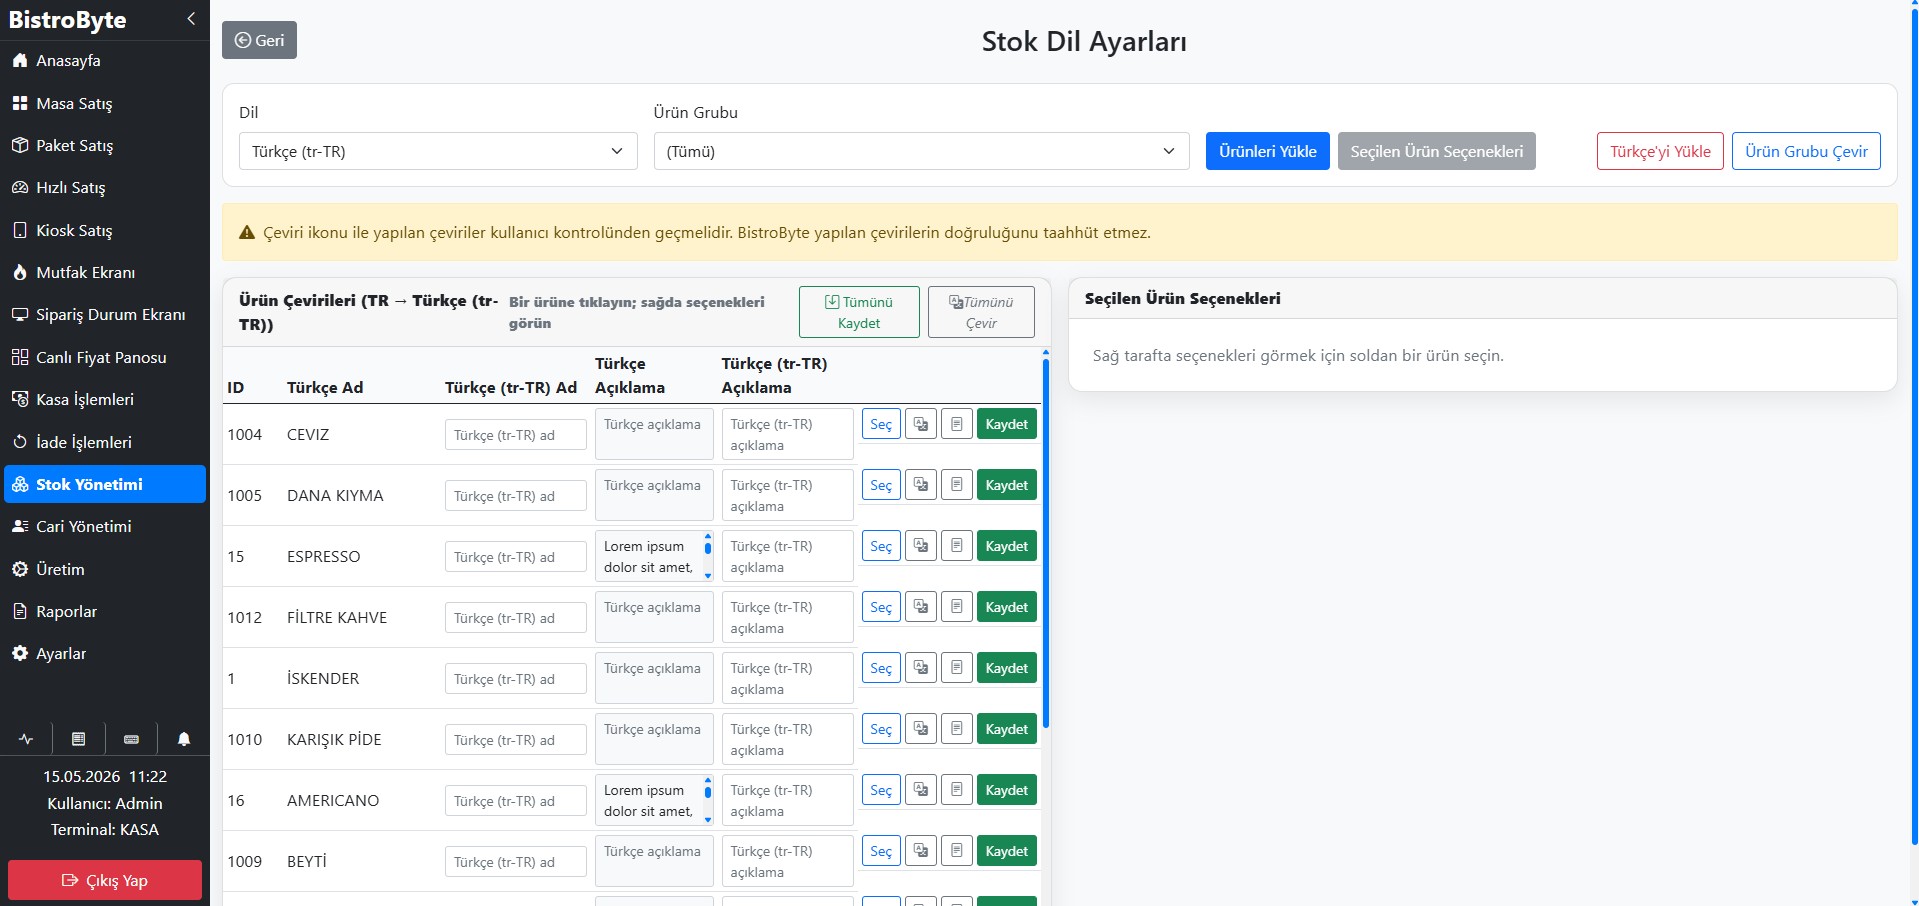Focus the Türkçe açıklama field for FİLTRE KAHVE
Screen dimensions: 1919x906
[x=654, y=617]
